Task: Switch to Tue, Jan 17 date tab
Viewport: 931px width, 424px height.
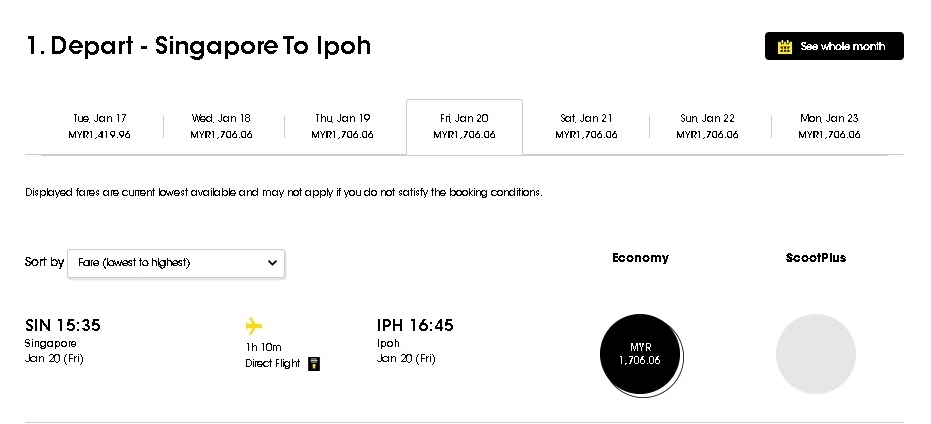Action: (100, 126)
